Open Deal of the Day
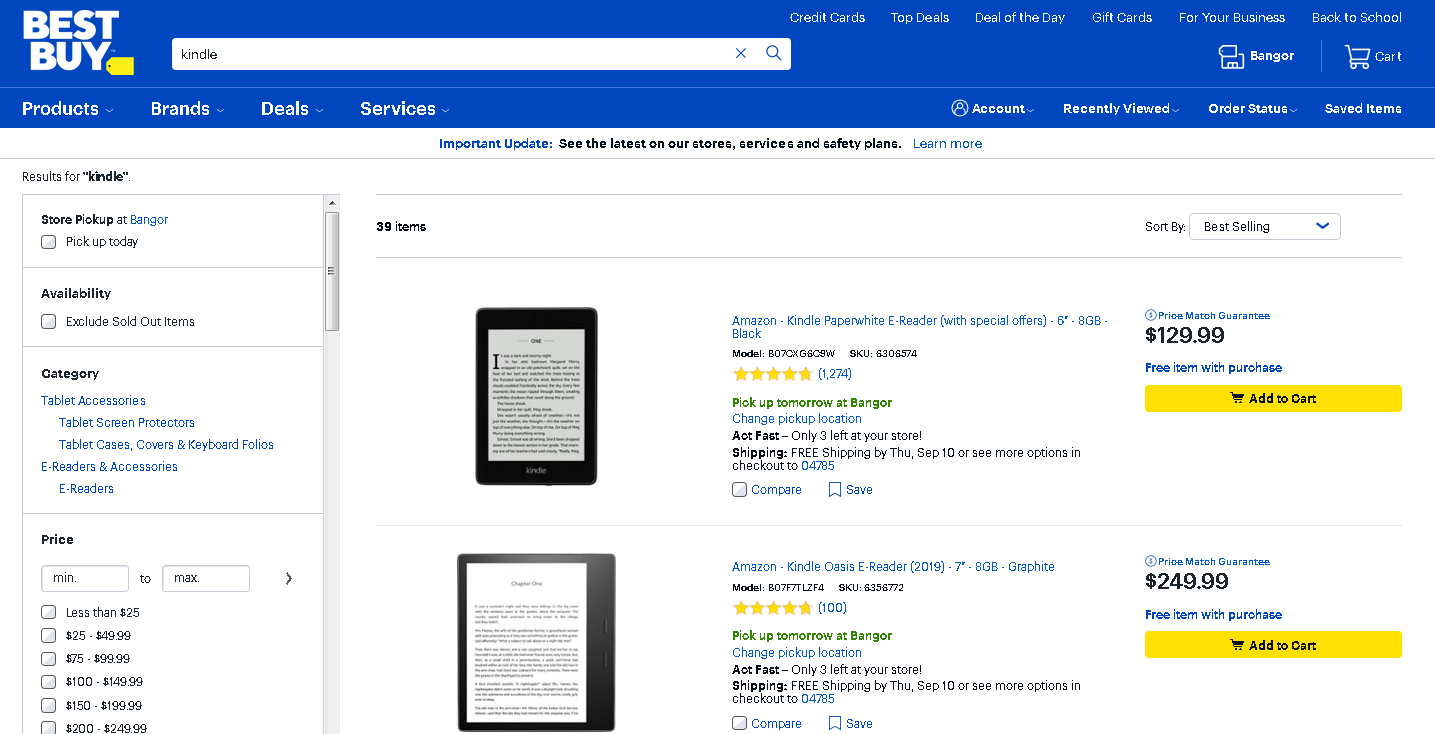 (1020, 17)
